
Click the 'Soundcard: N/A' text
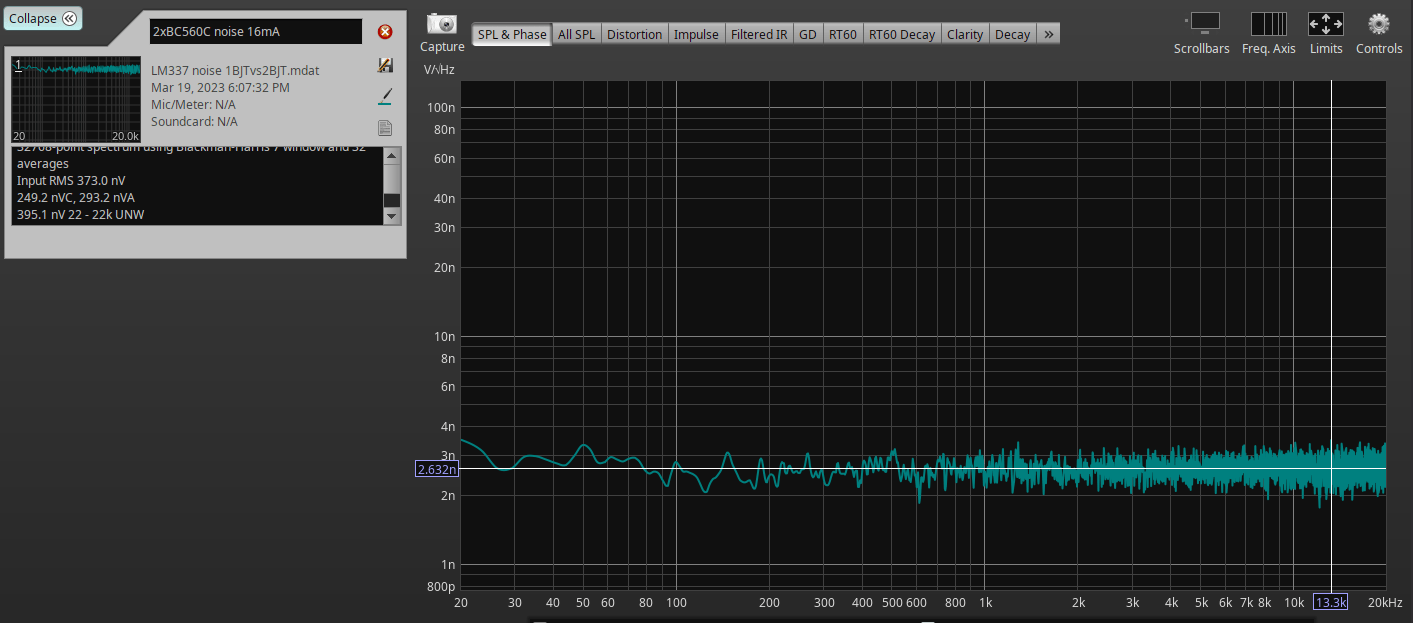[x=194, y=121]
